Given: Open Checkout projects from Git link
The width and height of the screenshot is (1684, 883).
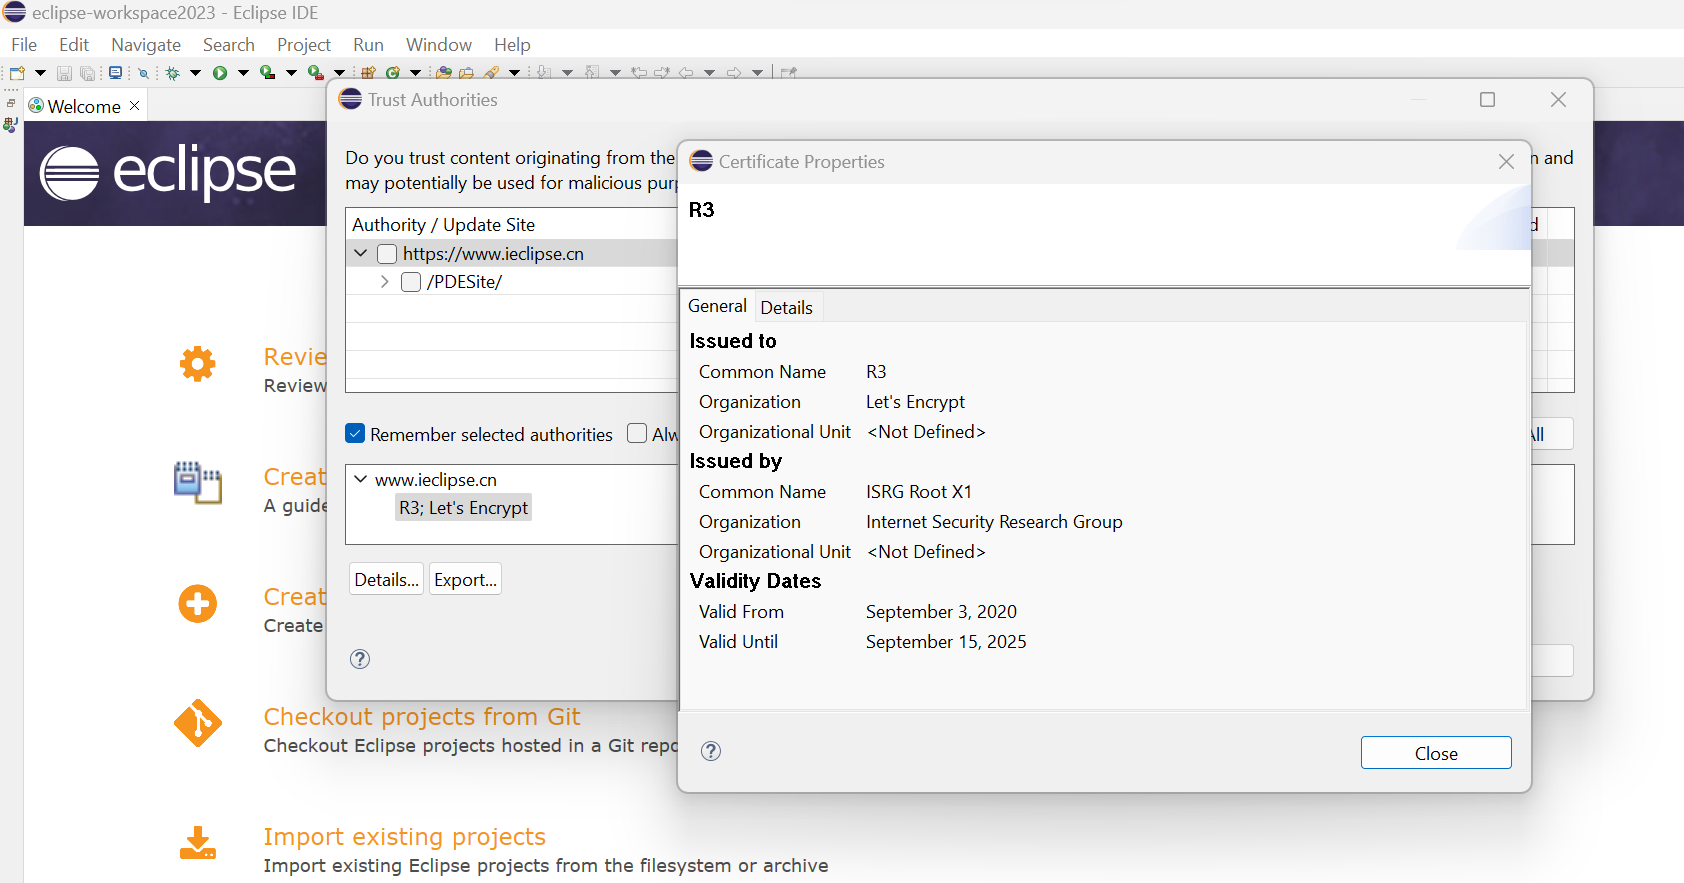Looking at the screenshot, I should pyautogui.click(x=421, y=716).
